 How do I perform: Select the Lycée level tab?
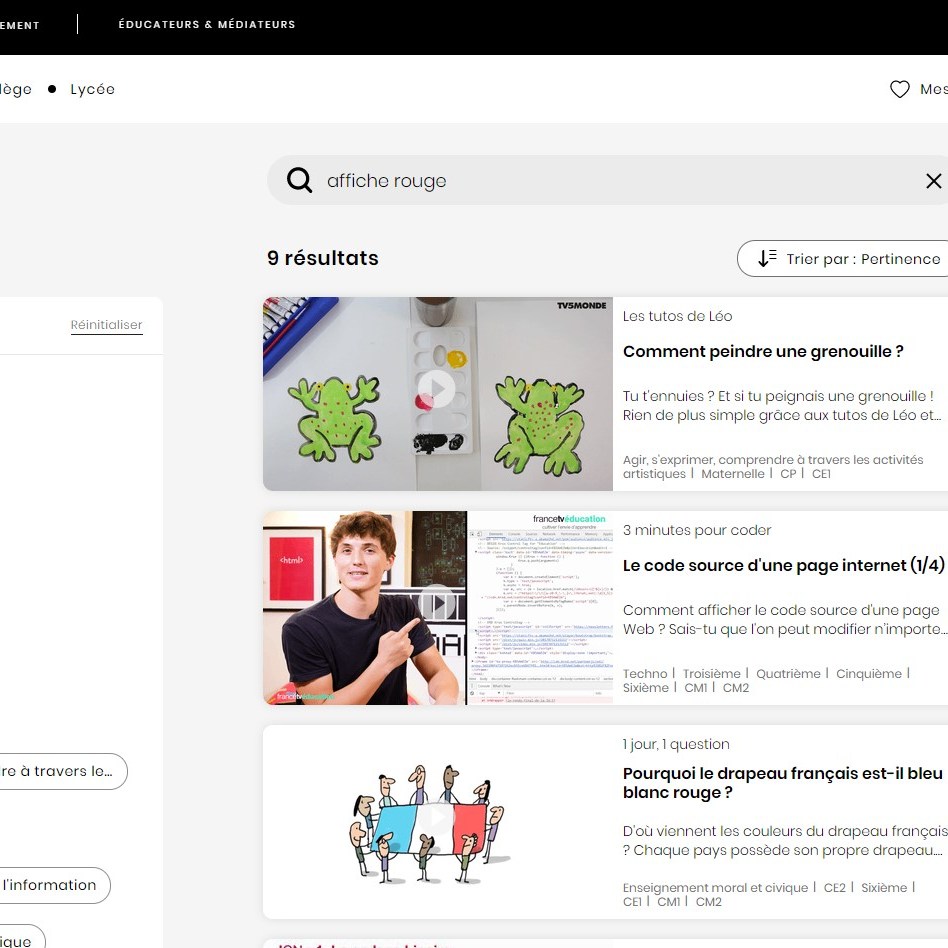(92, 89)
